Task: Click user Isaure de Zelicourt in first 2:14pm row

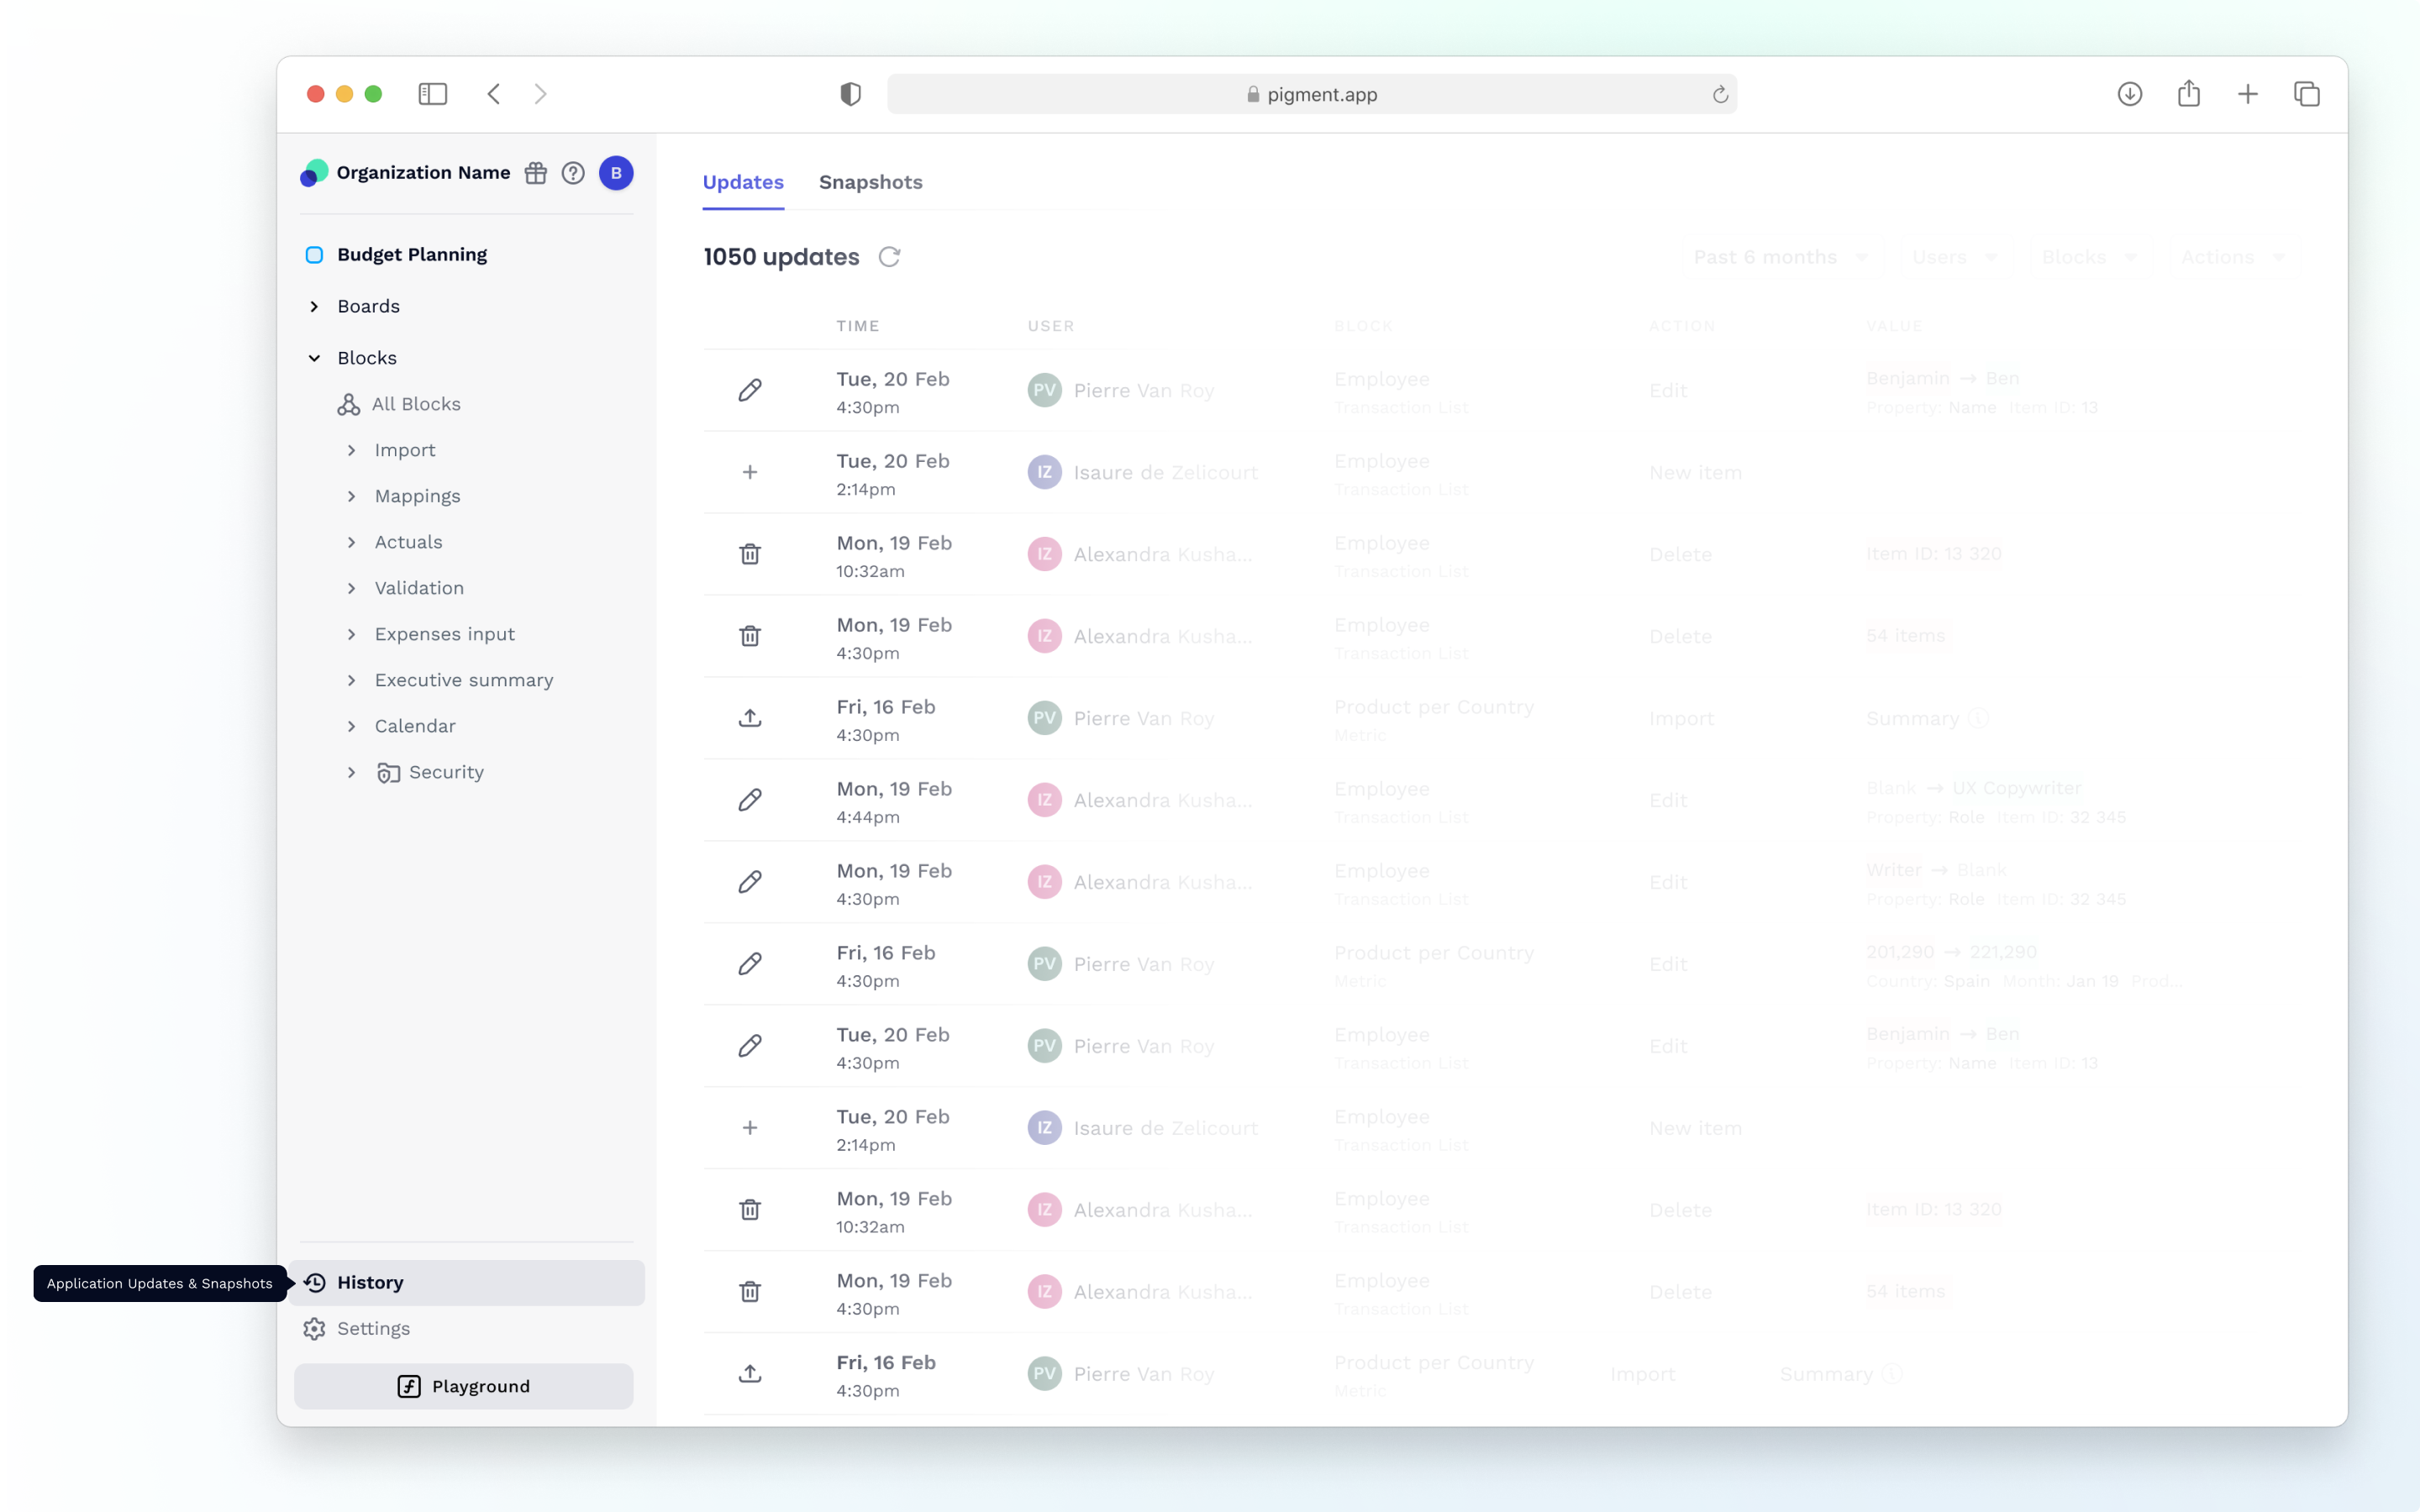Action: (x=1165, y=472)
